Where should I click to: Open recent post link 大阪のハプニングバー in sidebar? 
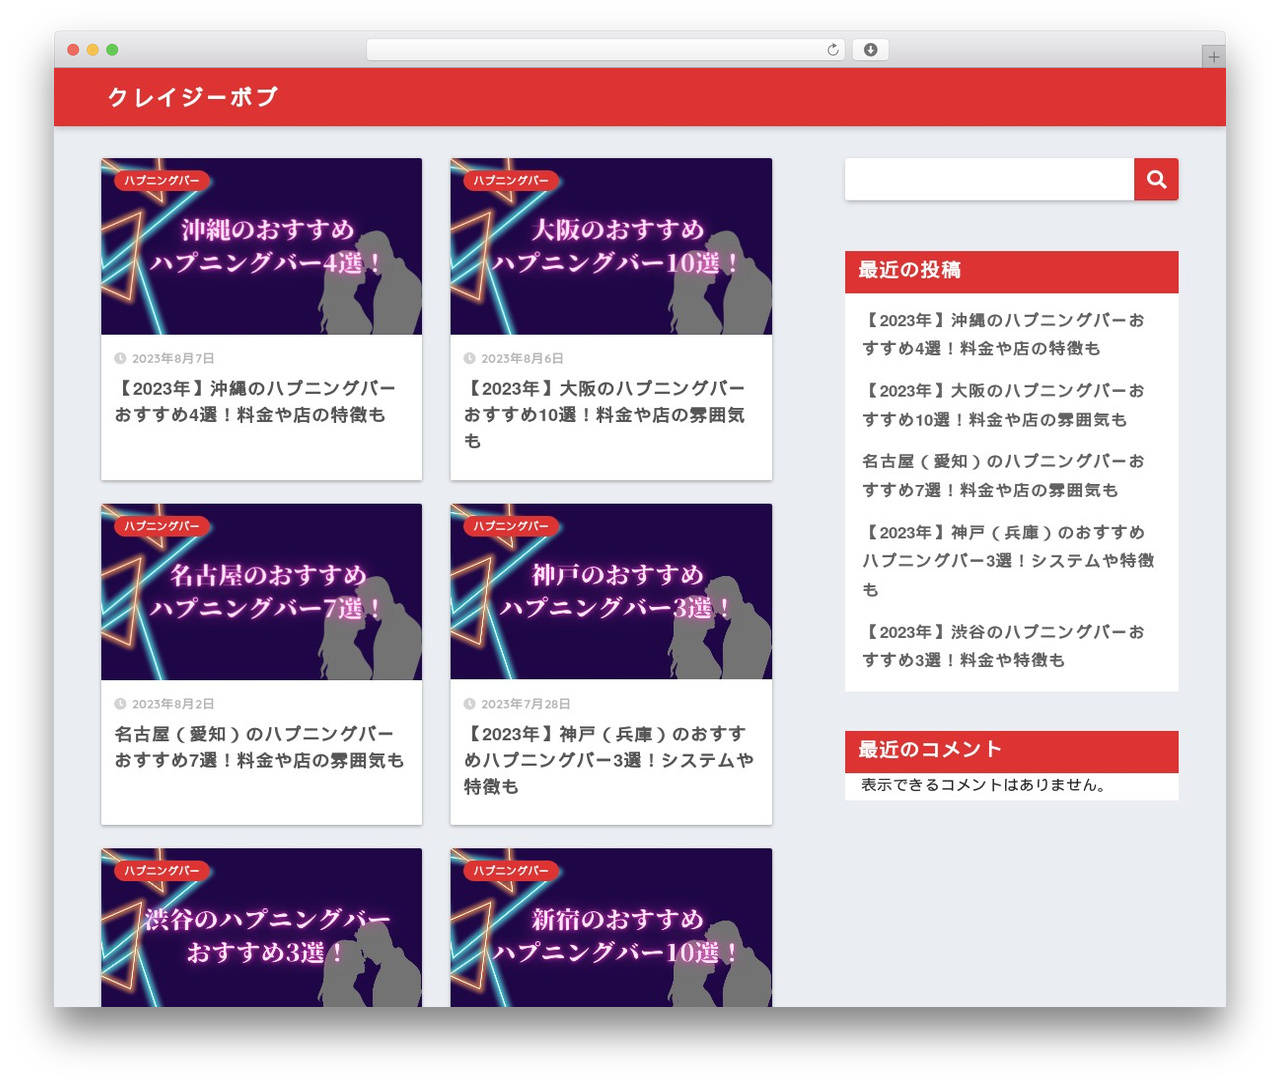[x=1003, y=405]
